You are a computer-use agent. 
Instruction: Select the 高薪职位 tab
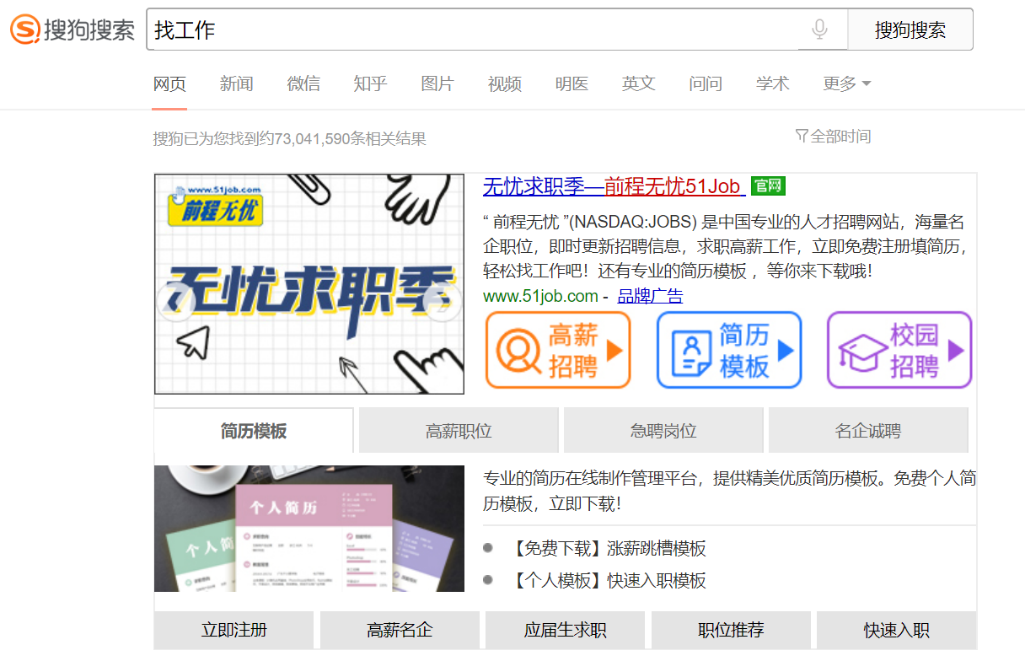[458, 431]
